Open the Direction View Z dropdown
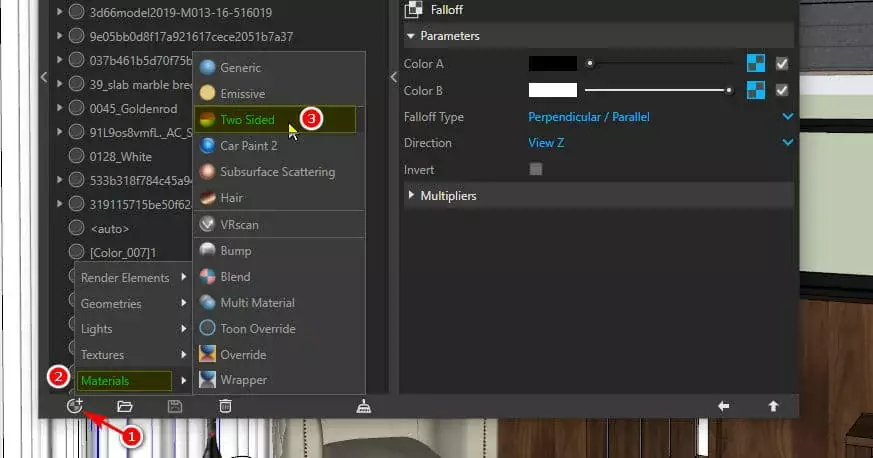The height and width of the screenshot is (458, 873). 660,143
